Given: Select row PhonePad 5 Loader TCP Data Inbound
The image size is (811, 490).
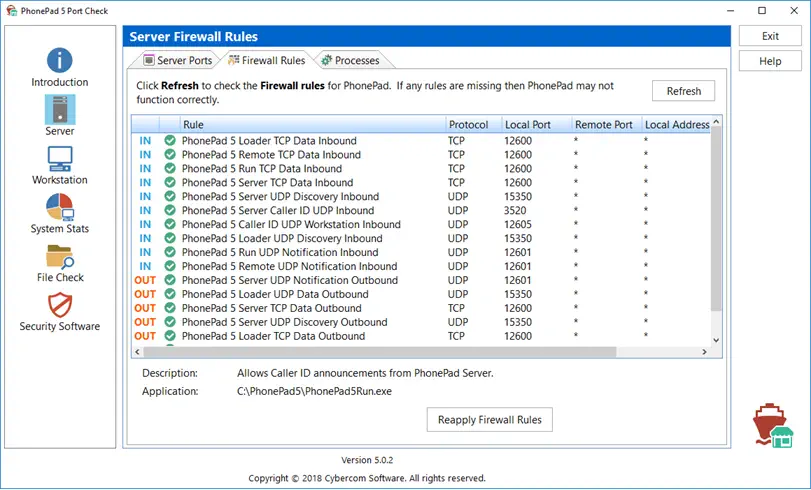Looking at the screenshot, I should [421, 140].
